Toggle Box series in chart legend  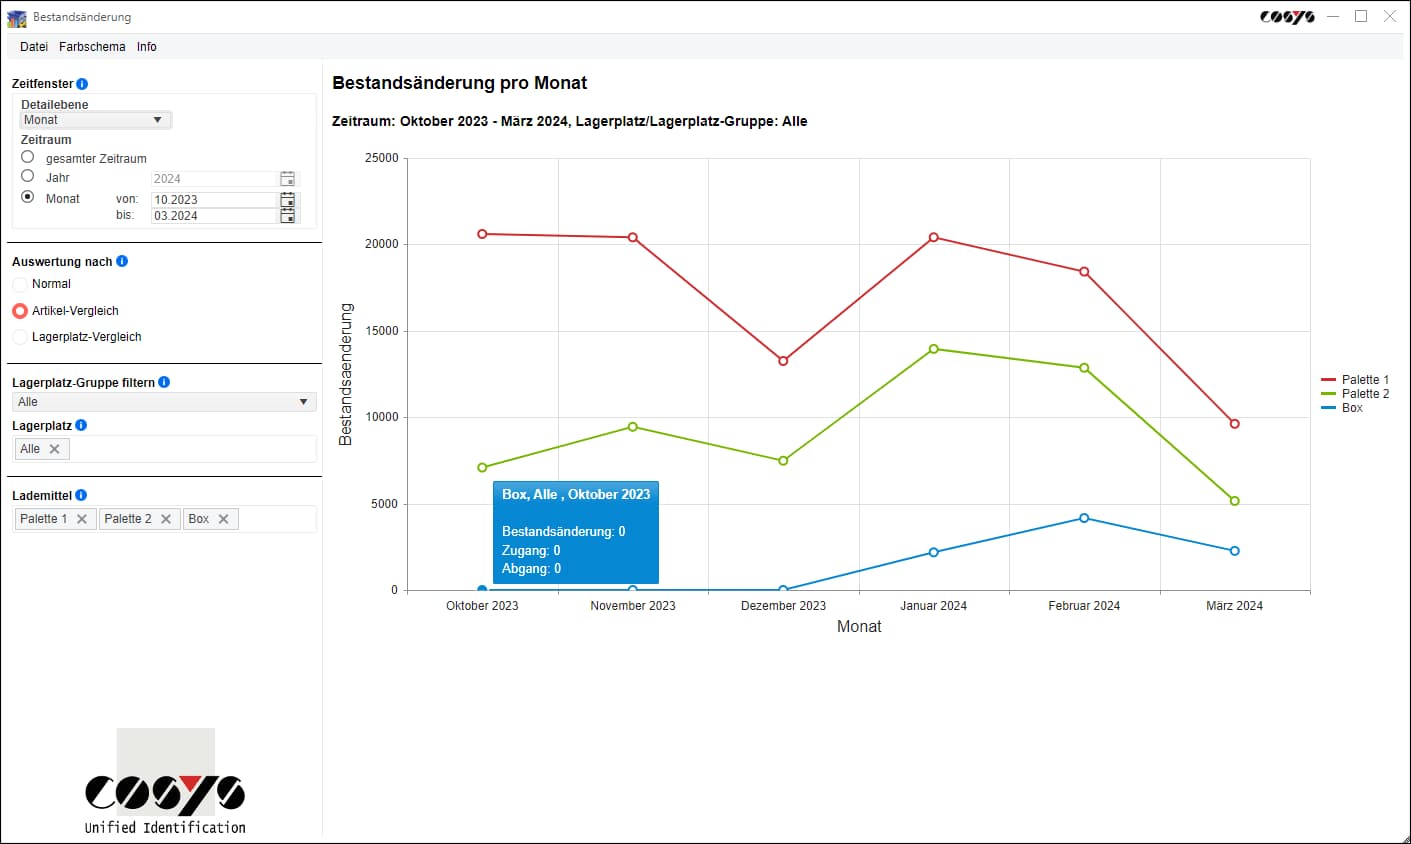1342,408
